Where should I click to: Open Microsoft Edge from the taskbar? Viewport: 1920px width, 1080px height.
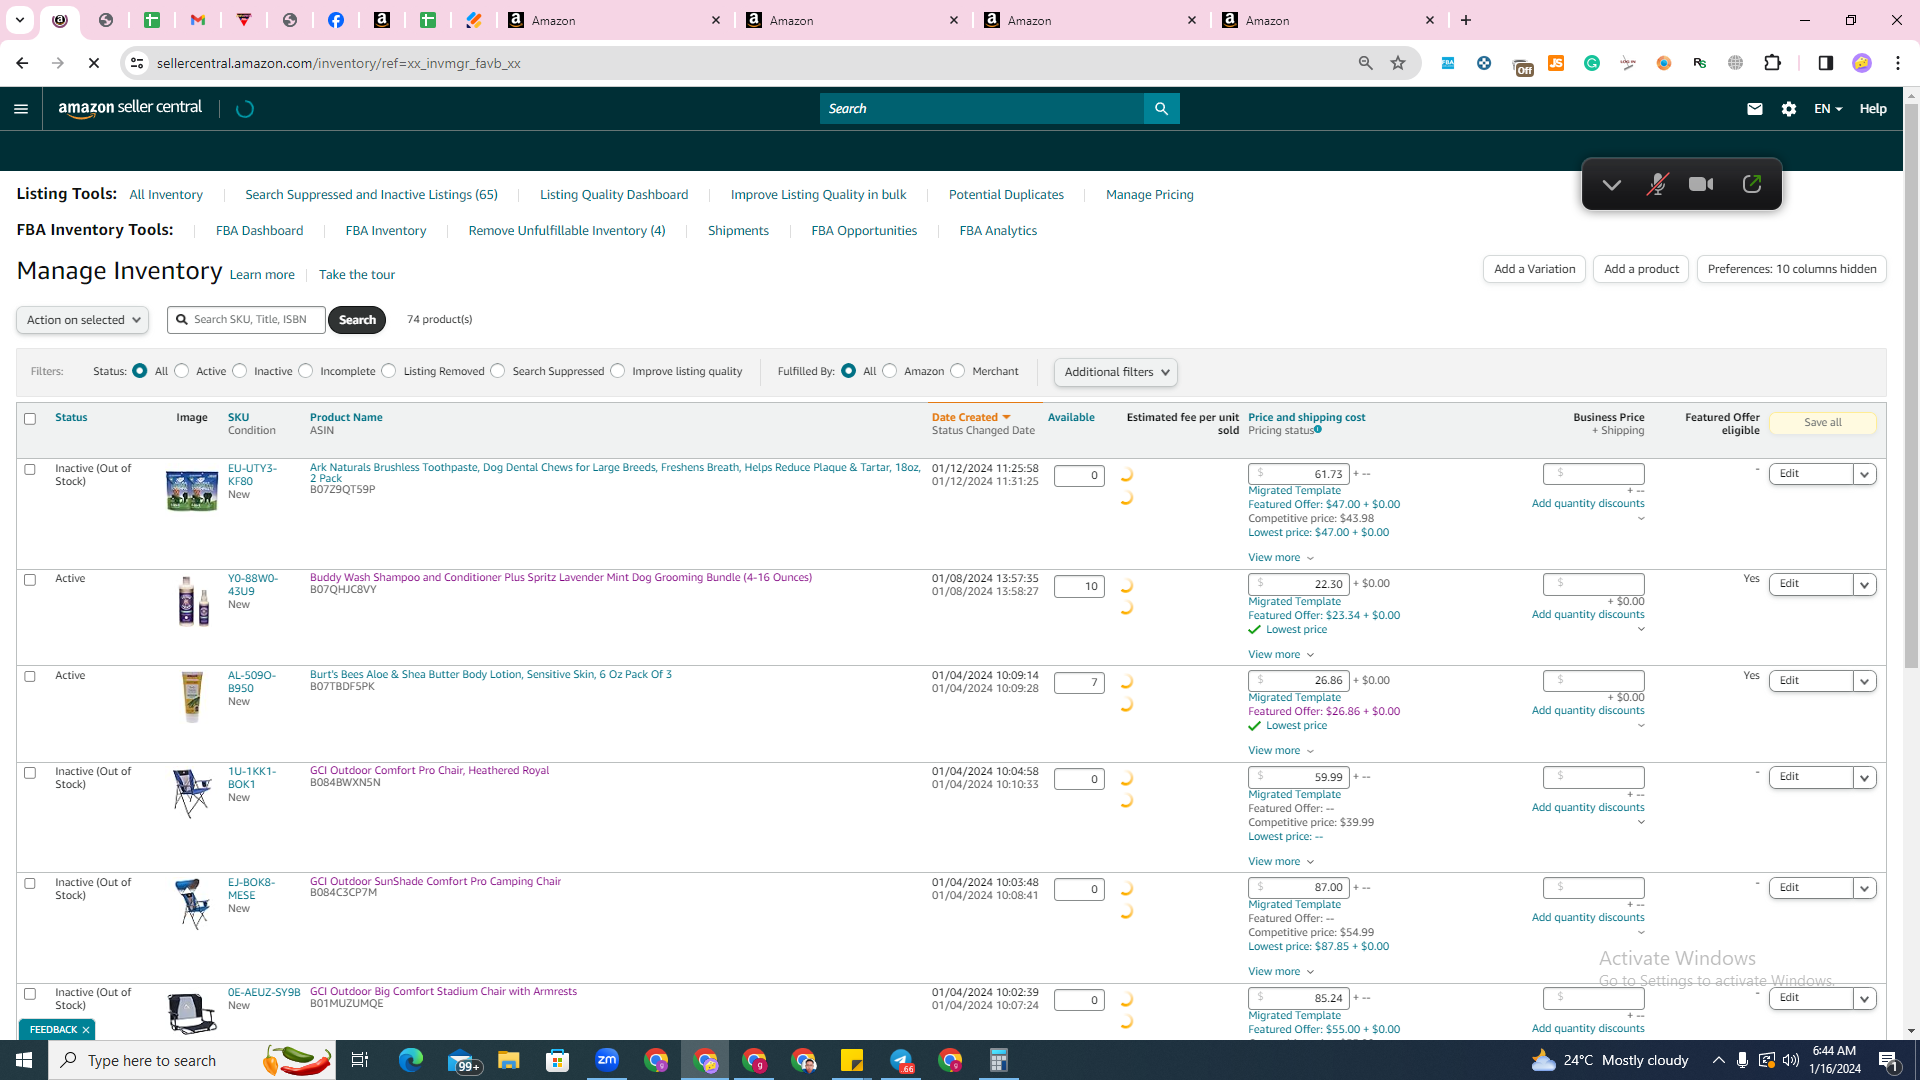[411, 1060]
